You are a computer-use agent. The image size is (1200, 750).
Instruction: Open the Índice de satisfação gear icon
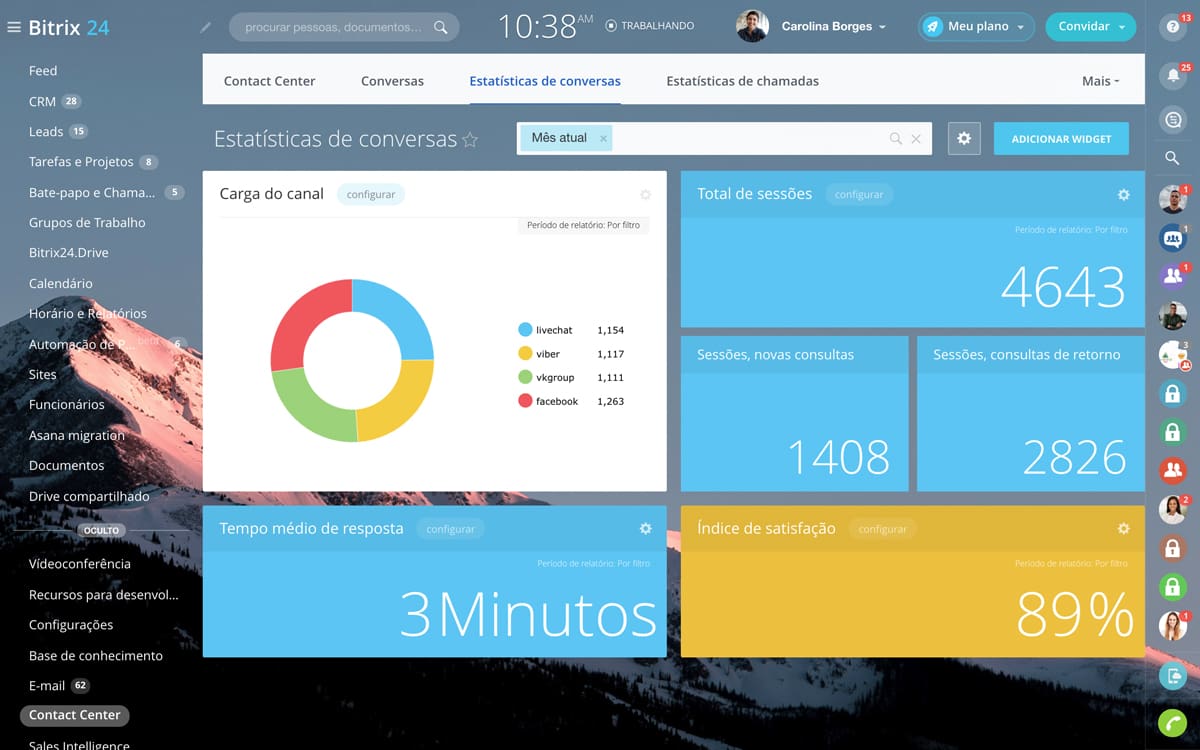tap(1123, 529)
